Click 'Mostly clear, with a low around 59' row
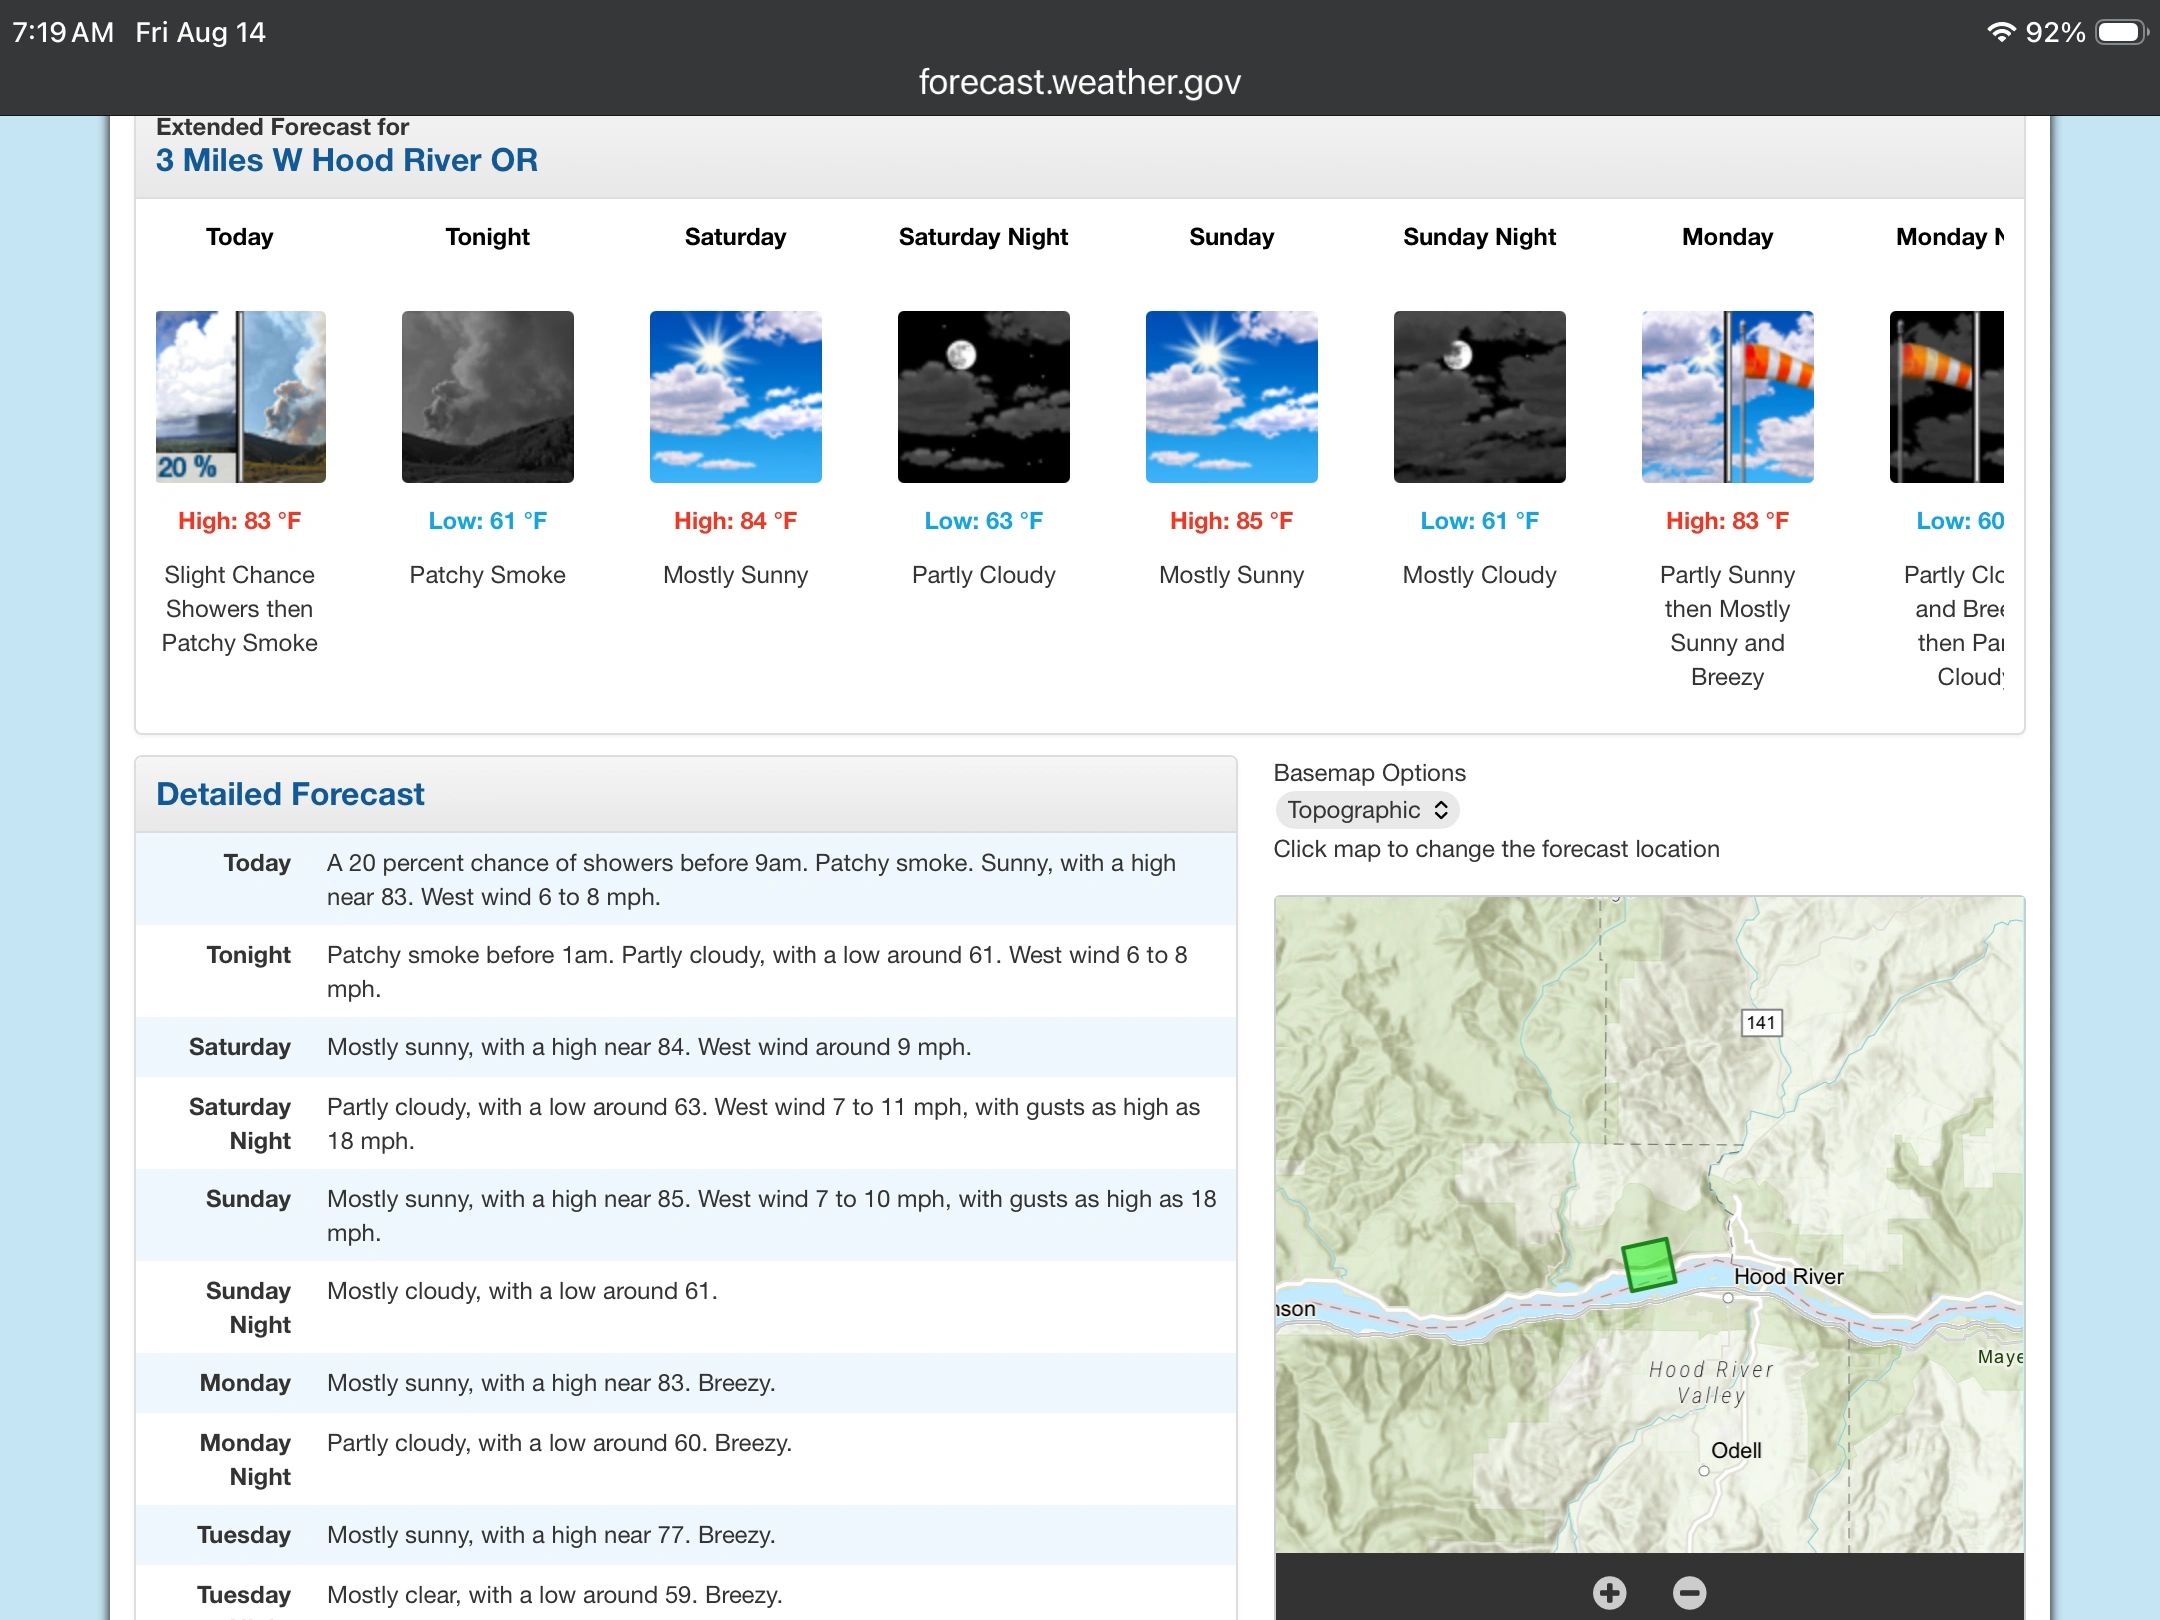Image resolution: width=2160 pixels, height=1620 pixels. tap(686, 1594)
